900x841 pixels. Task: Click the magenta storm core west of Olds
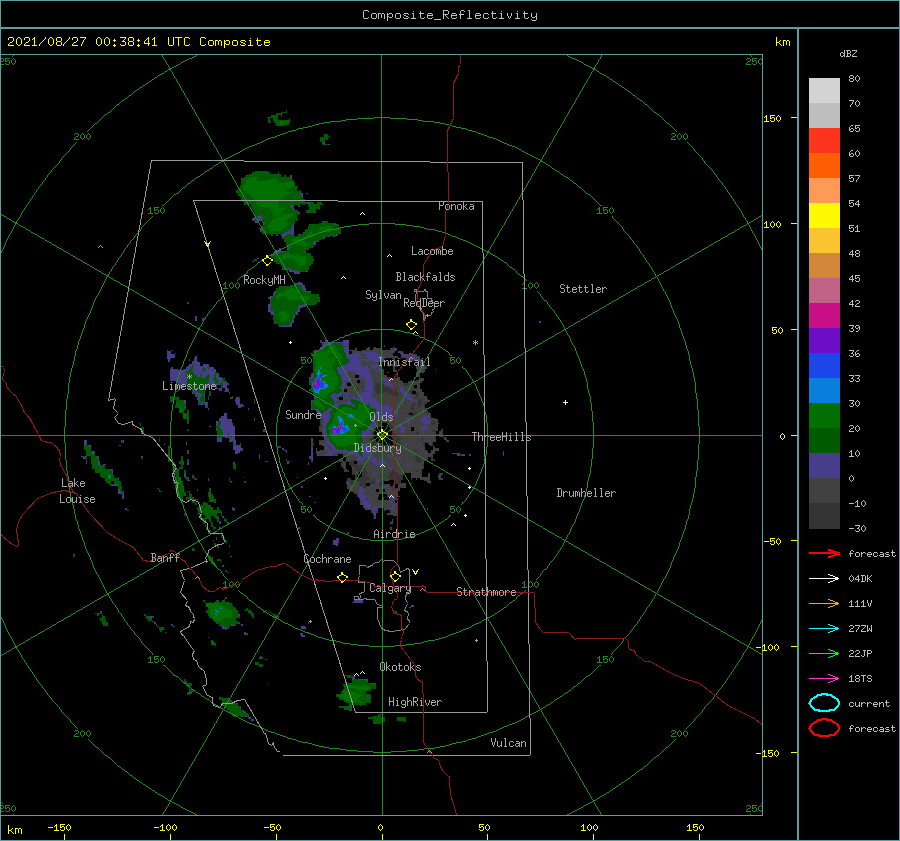click(x=339, y=427)
